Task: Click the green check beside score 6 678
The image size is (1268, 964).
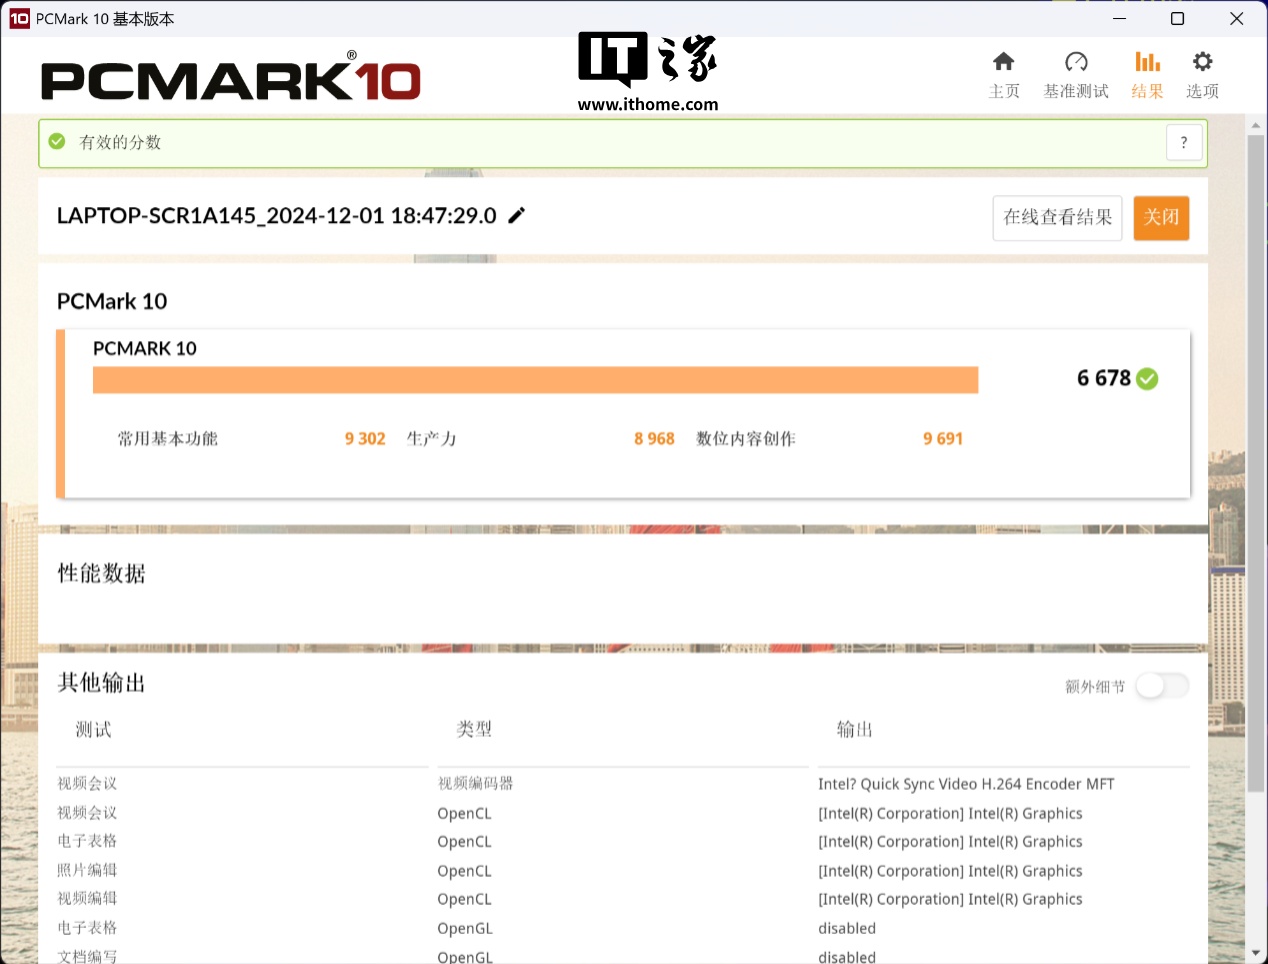Action: pos(1148,379)
